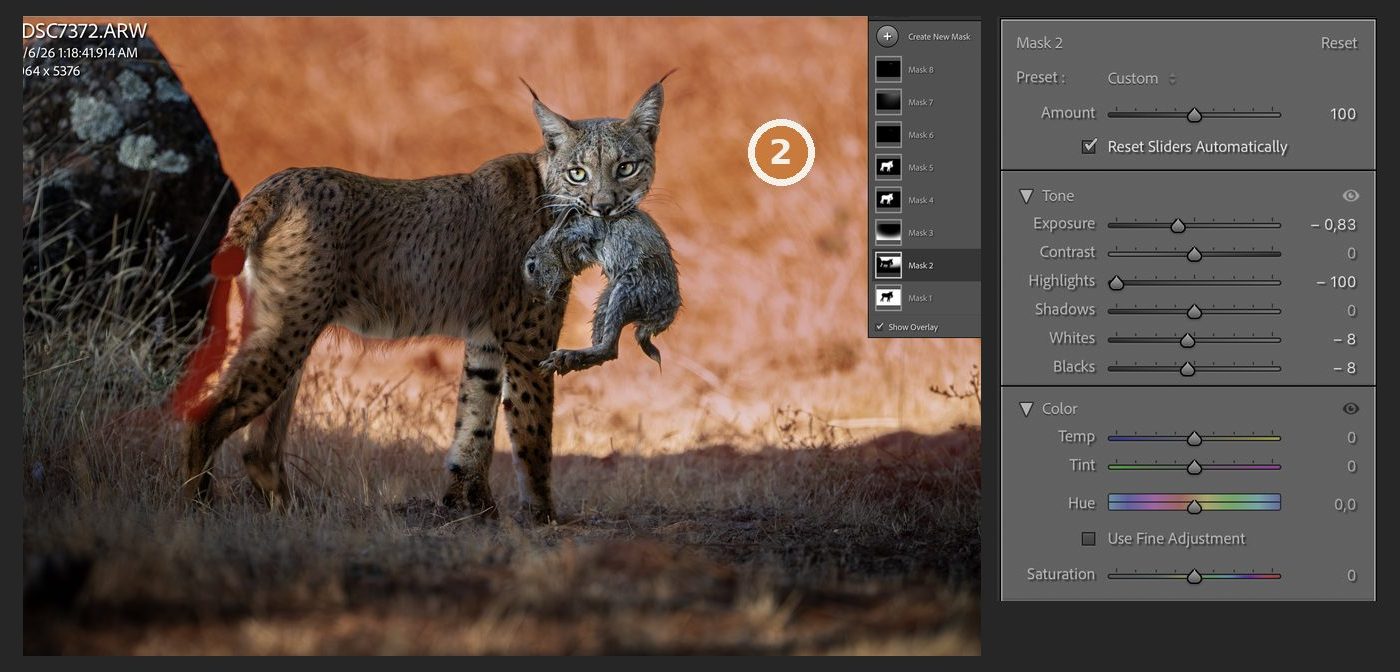Open the Preset Custom dropdown

(1142, 78)
